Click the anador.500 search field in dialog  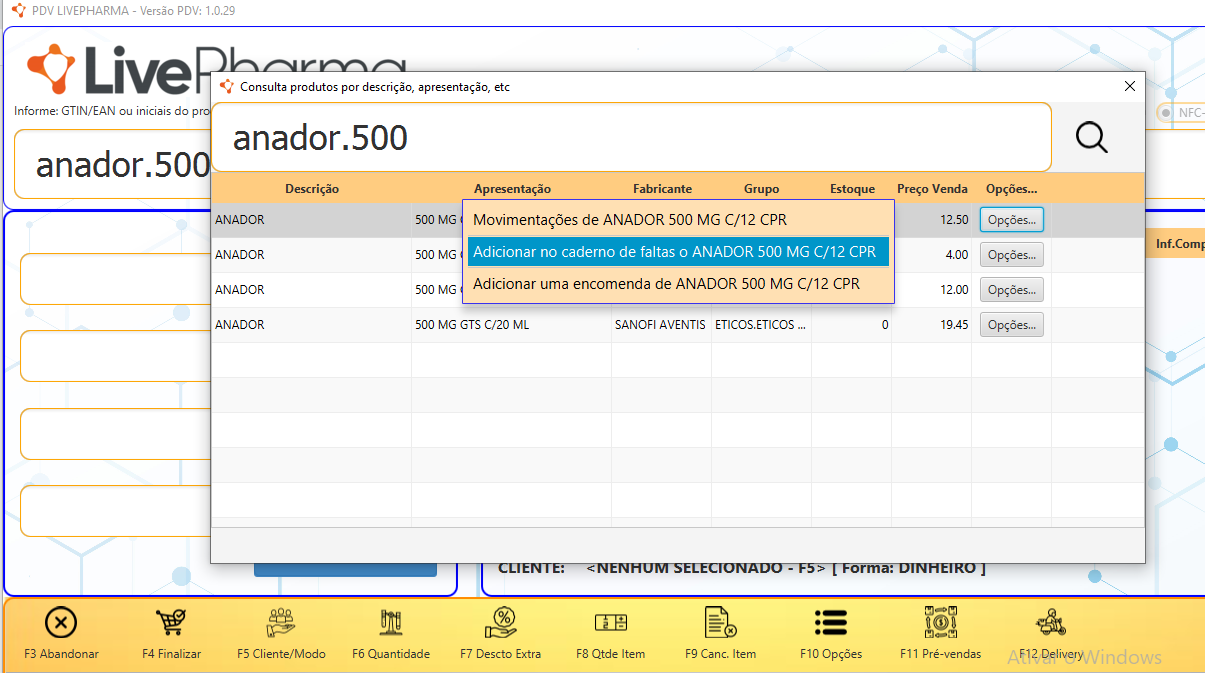tap(630, 137)
